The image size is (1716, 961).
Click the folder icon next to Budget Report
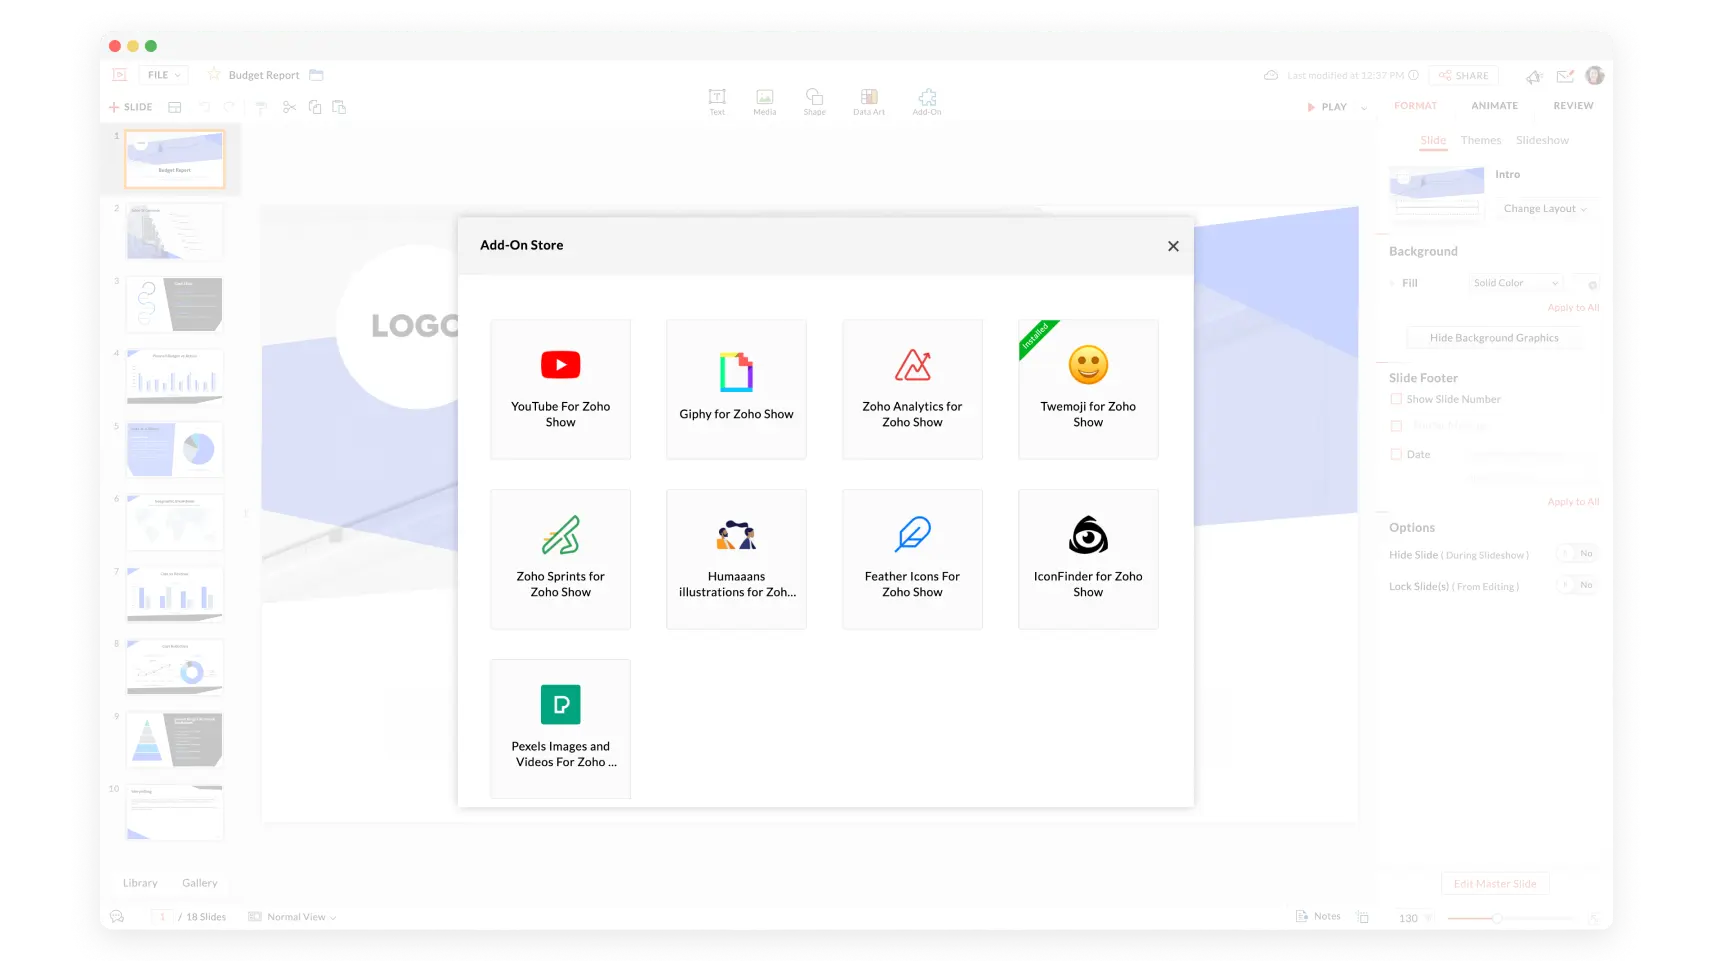(316, 75)
